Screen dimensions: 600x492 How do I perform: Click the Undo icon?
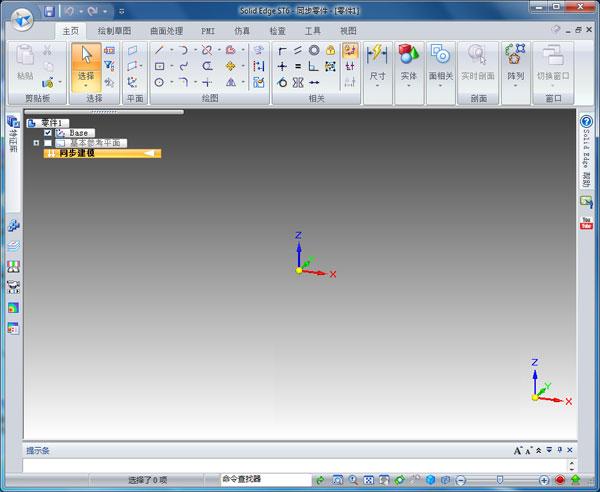coord(69,11)
